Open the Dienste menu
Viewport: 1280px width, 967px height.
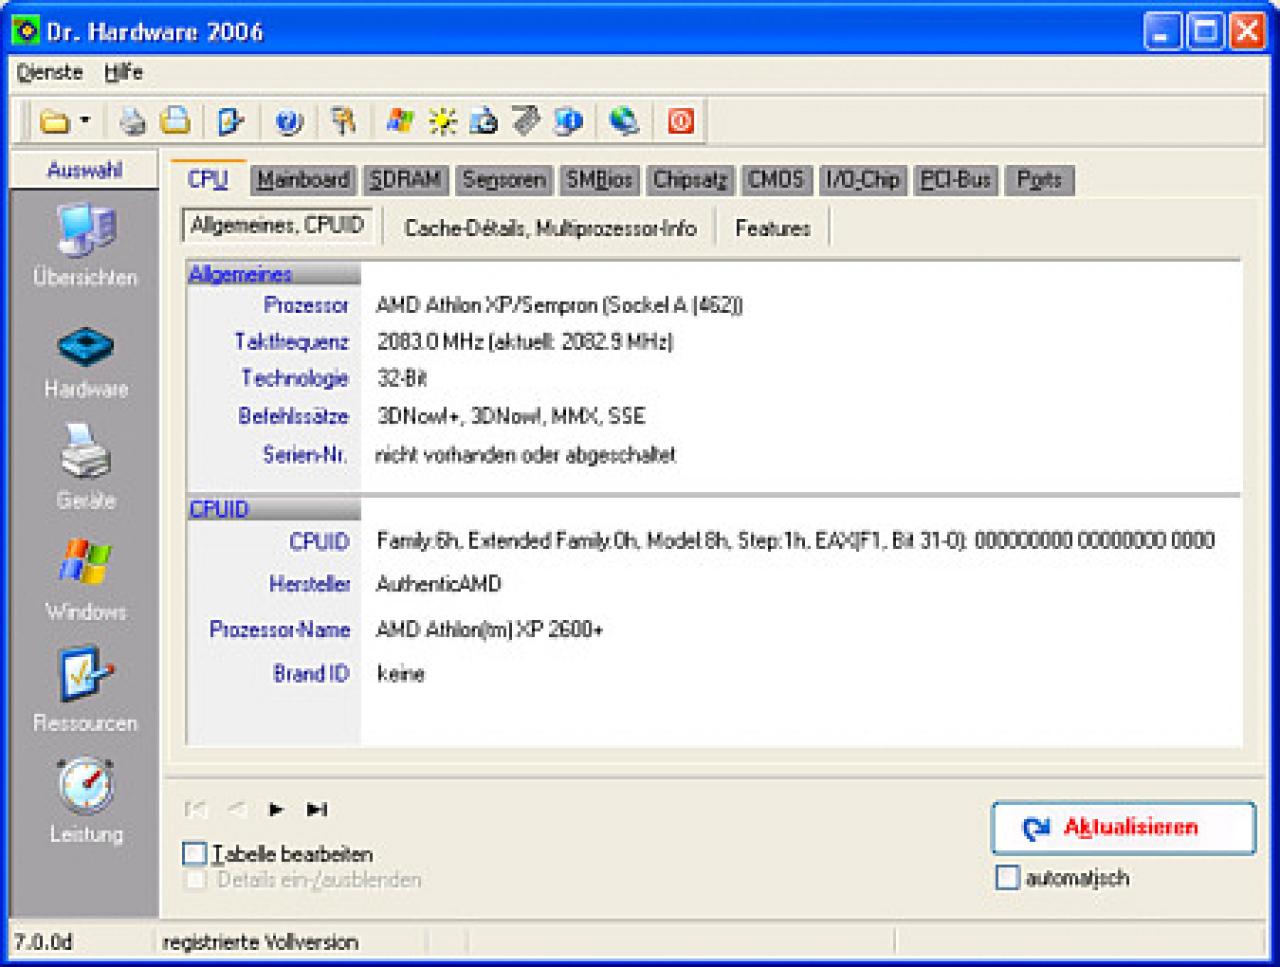[x=50, y=72]
